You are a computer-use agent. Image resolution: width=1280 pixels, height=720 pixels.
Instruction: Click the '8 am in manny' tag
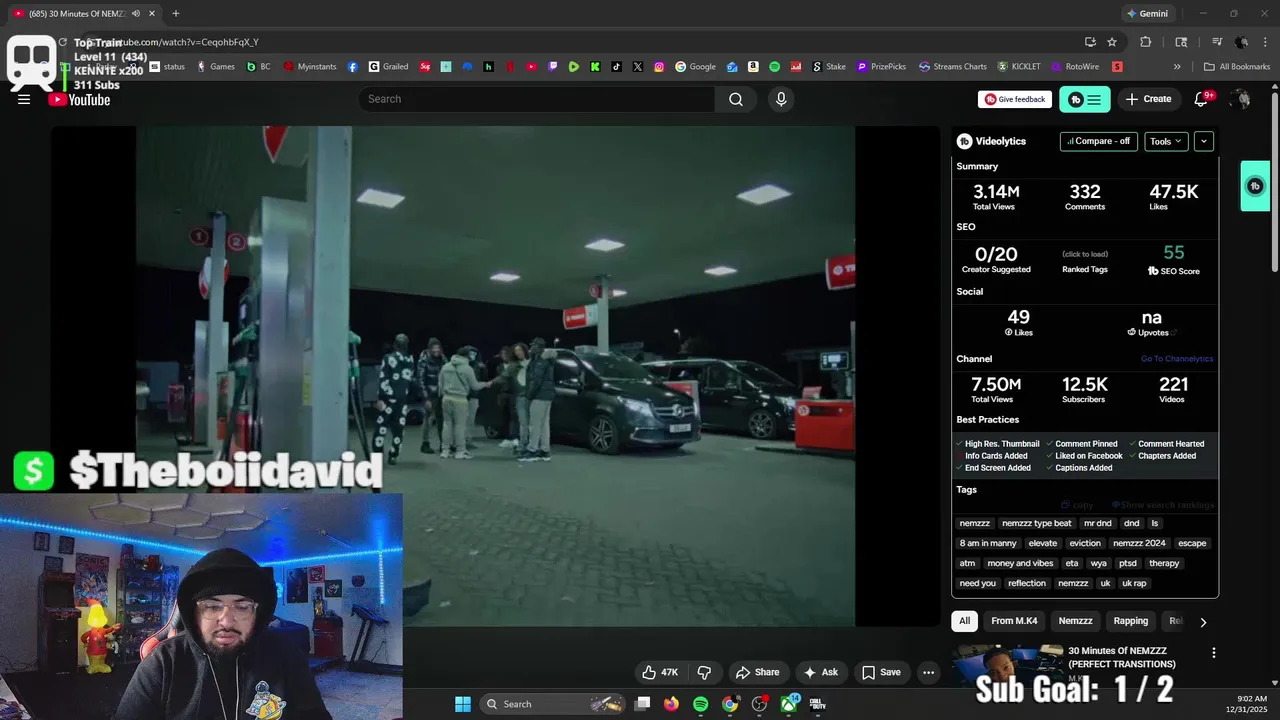pos(988,543)
